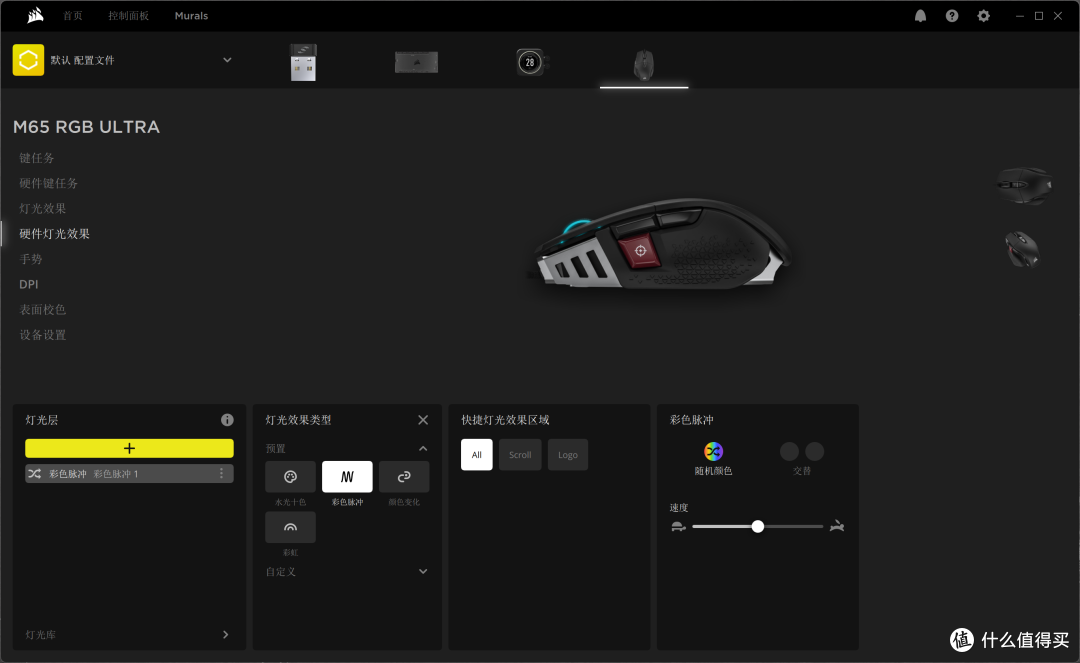Select the Logo lighting zone
The height and width of the screenshot is (663, 1080).
[x=568, y=454]
